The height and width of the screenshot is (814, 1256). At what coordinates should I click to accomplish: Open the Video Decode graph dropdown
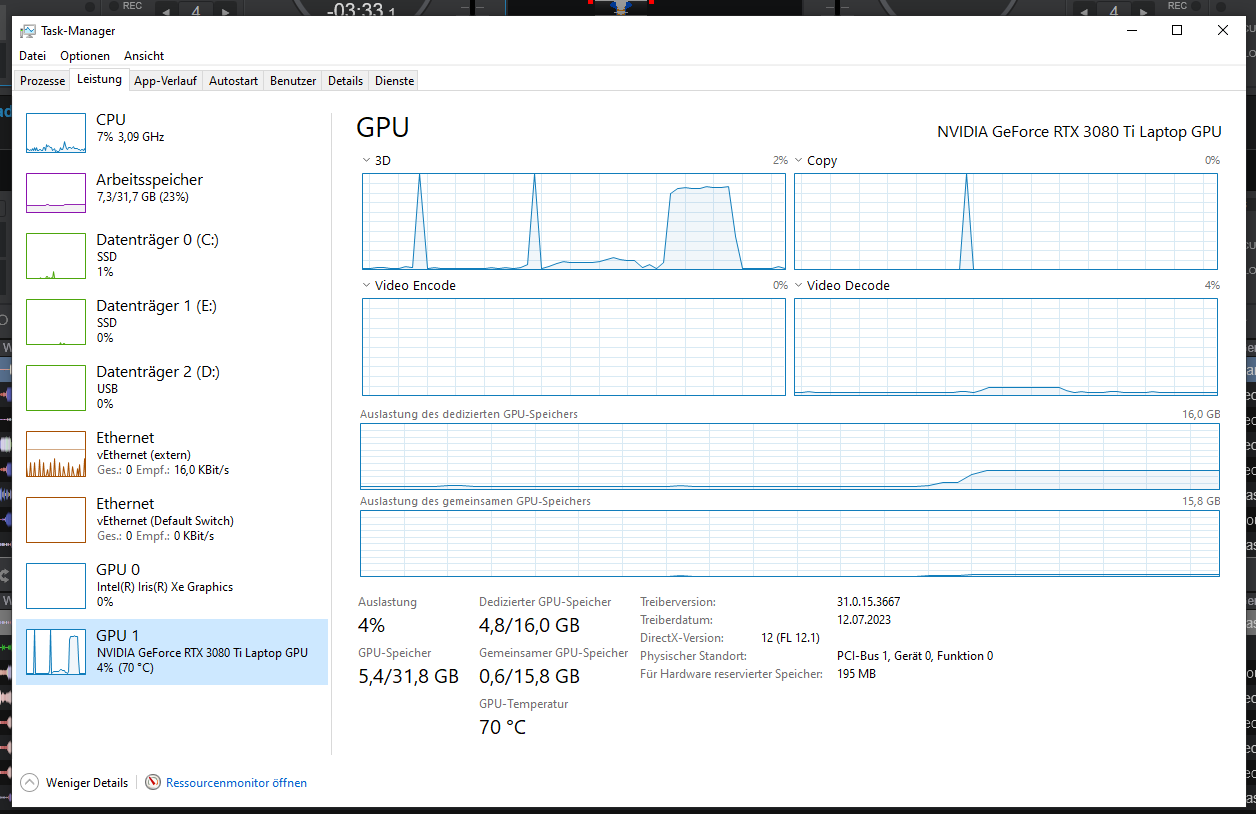[798, 285]
